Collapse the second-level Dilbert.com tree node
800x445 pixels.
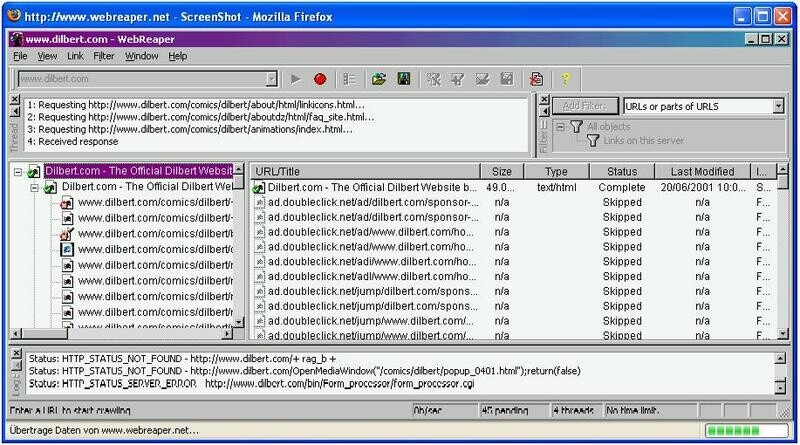34,188
